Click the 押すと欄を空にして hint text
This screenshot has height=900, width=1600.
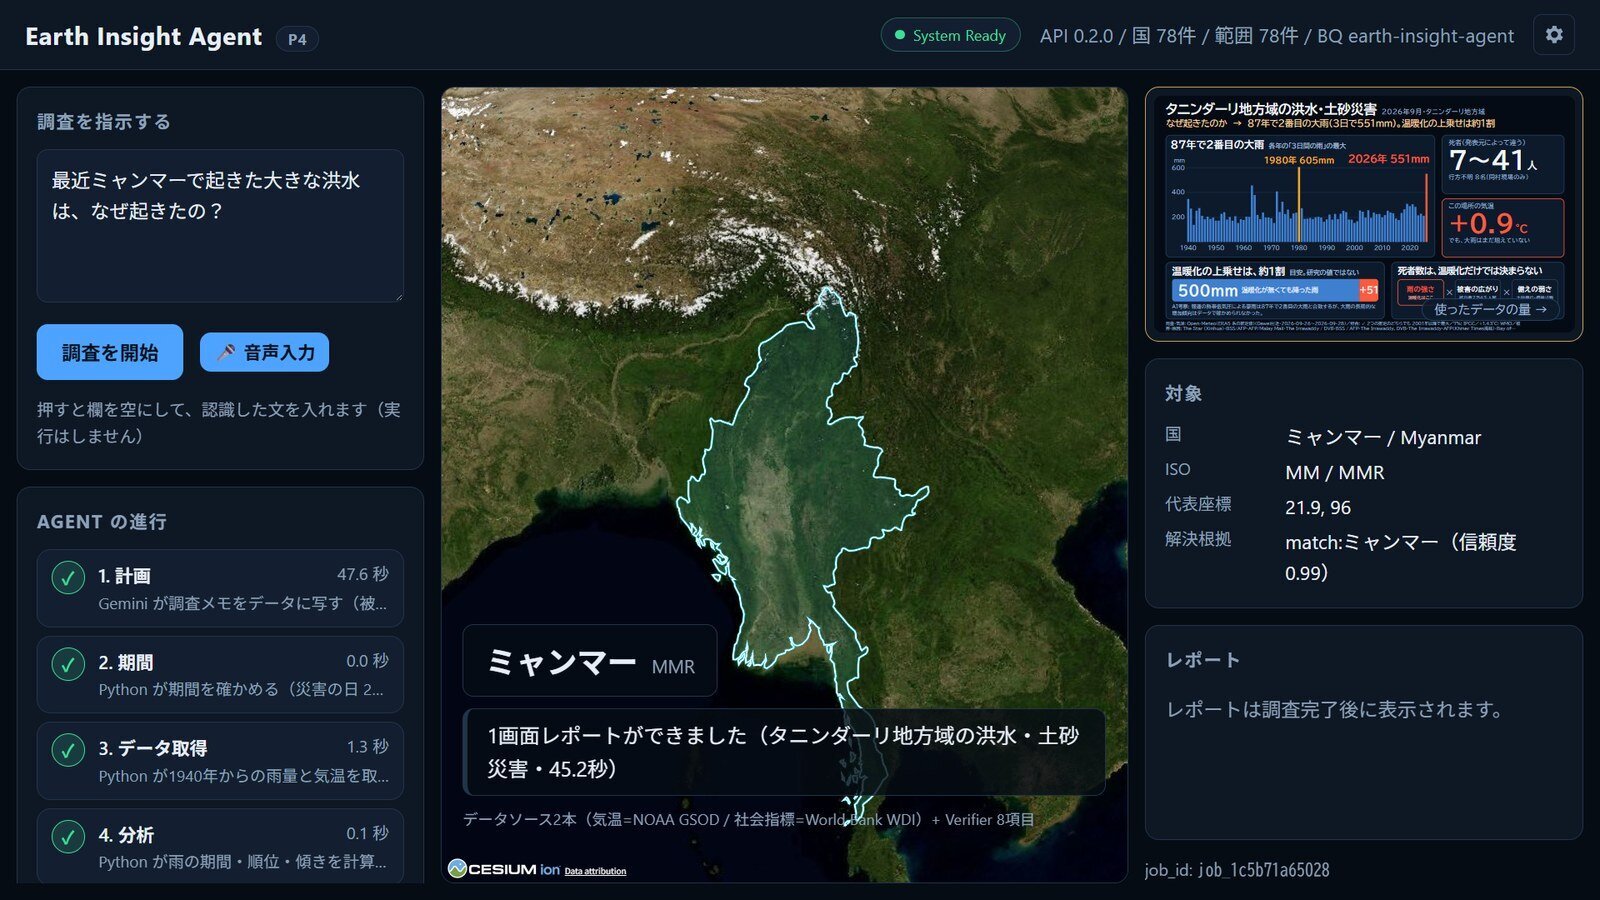[x=219, y=423]
